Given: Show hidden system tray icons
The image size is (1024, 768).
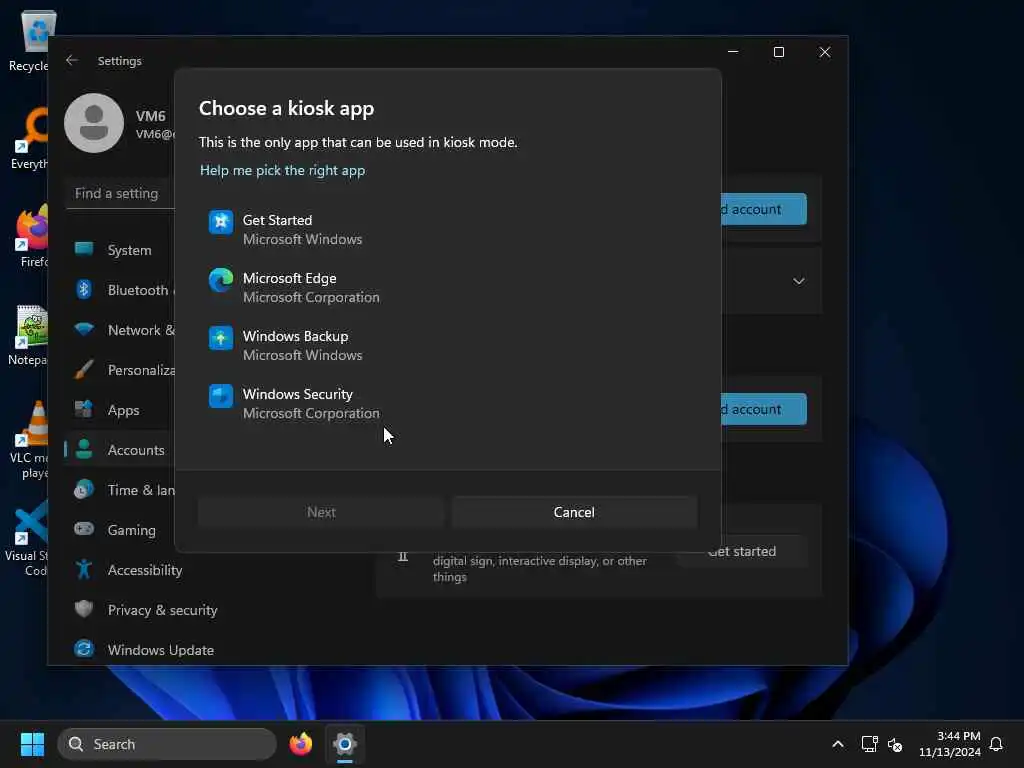Looking at the screenshot, I should pos(838,744).
